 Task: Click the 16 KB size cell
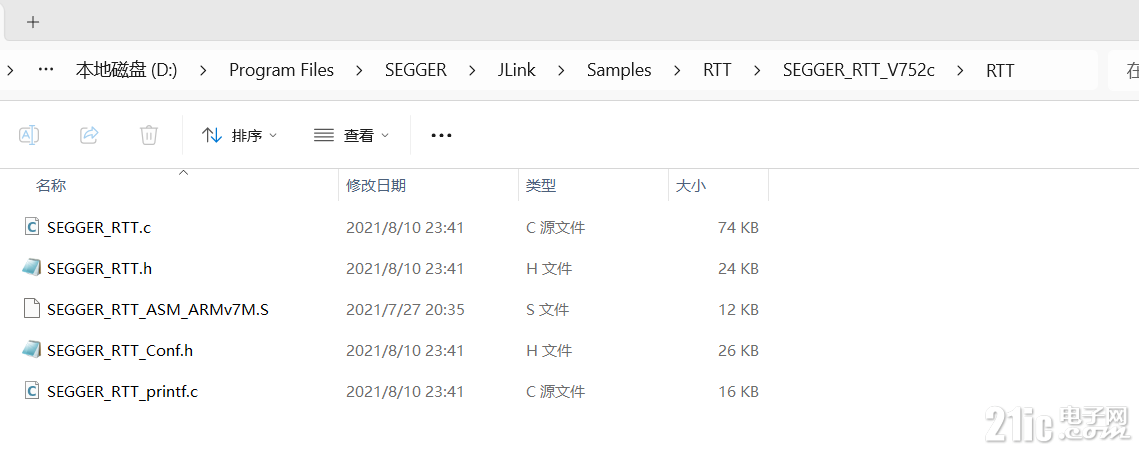pyautogui.click(x=738, y=392)
